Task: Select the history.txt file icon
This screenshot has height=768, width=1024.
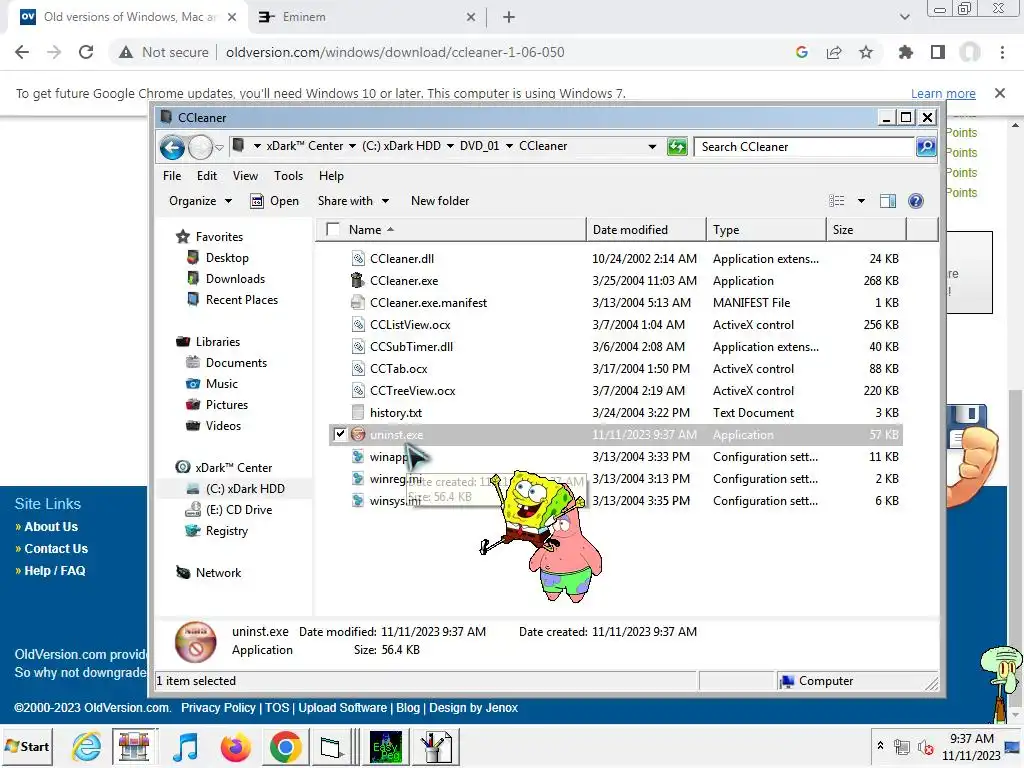Action: [357, 413]
